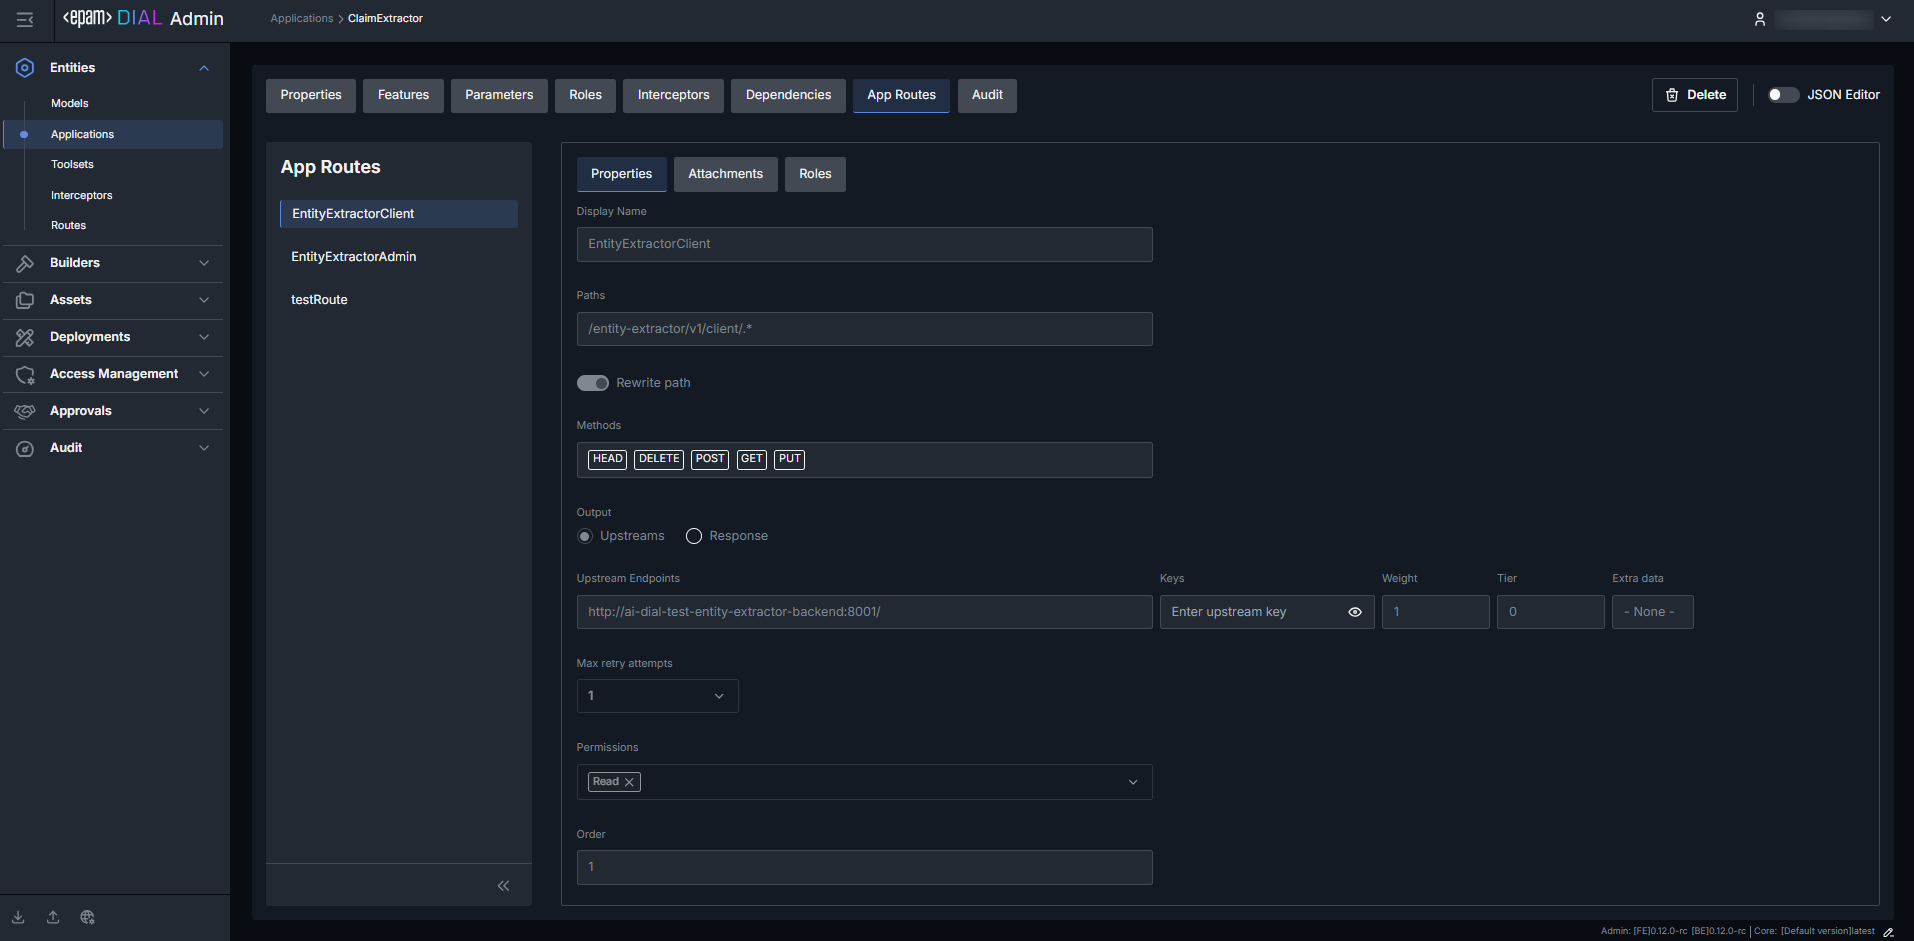
Task: Click the upload icon in the bottom-left corner
Action: click(x=53, y=917)
